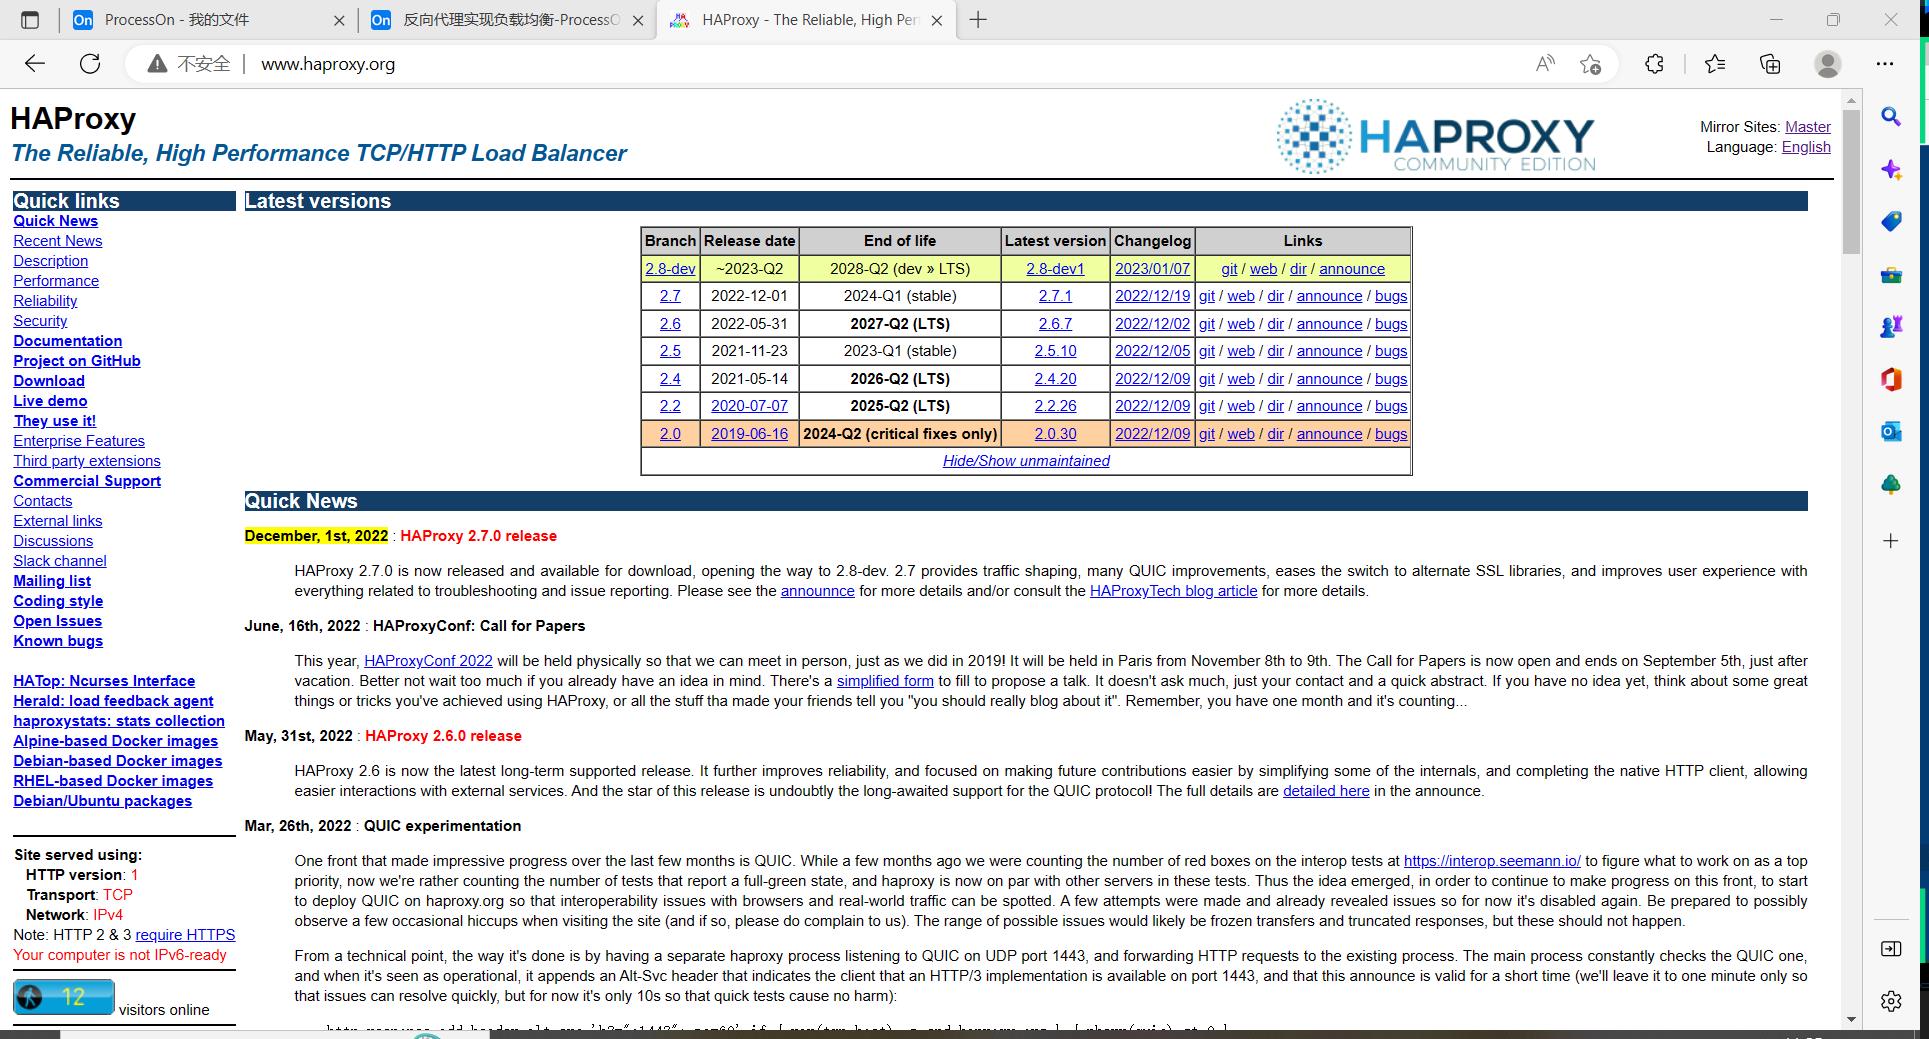This screenshot has height=1039, width=1929.
Task: Add a sidebar app with plus icon
Action: click(1891, 541)
